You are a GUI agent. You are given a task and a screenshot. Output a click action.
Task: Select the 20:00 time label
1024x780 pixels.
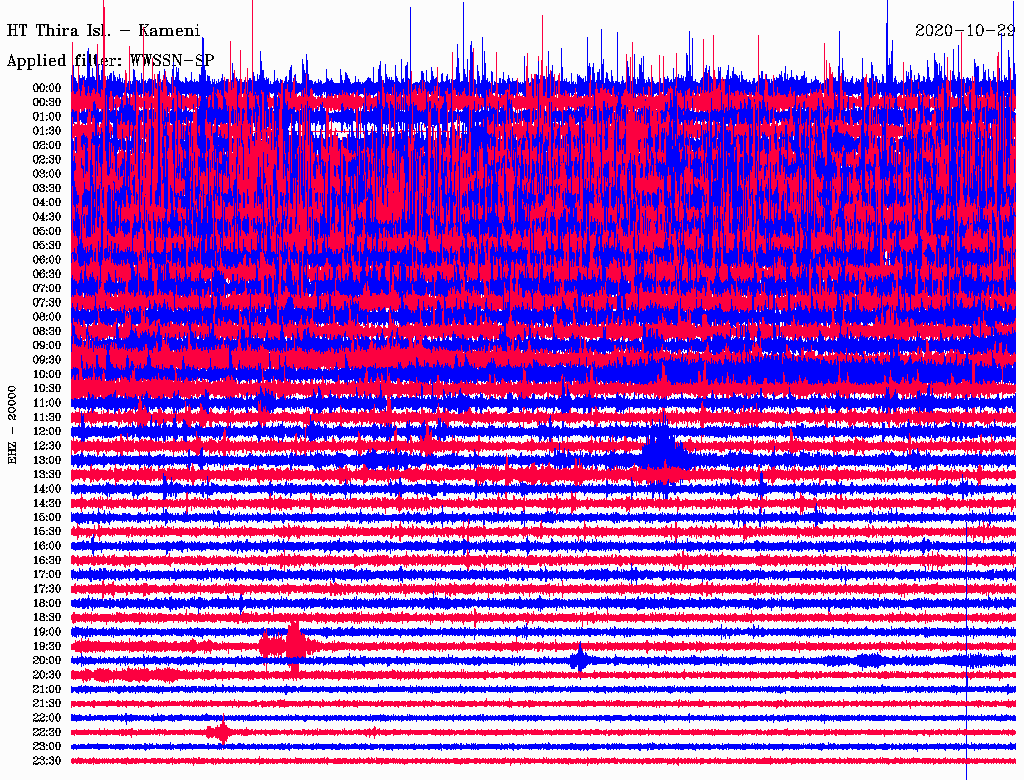(x=47, y=660)
